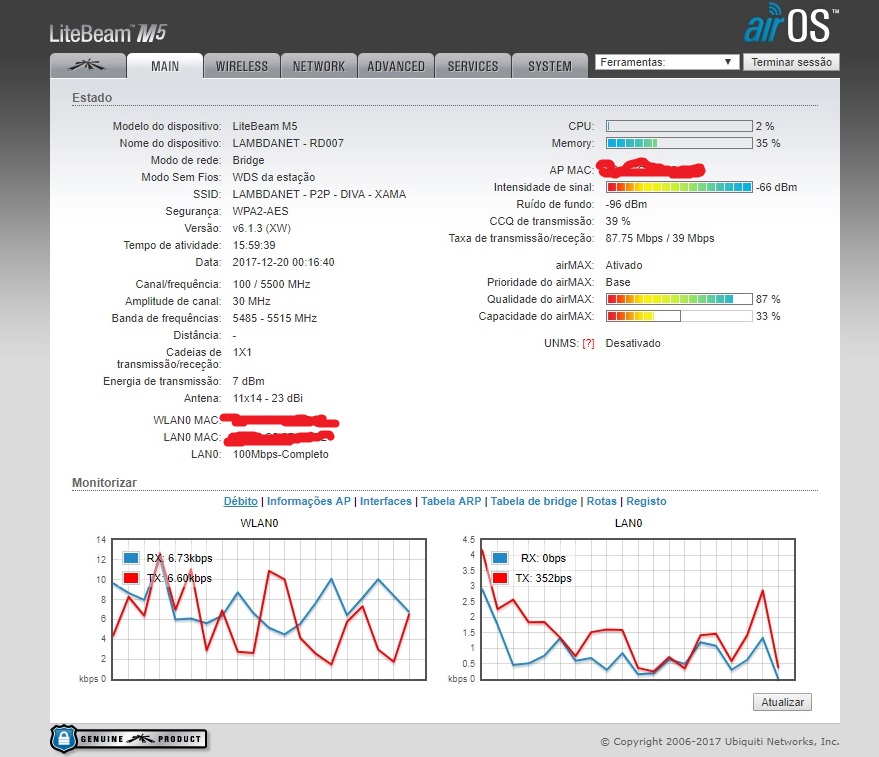Select the SYSTEM tab
Viewport: 879px width, 757px height.
[550, 66]
